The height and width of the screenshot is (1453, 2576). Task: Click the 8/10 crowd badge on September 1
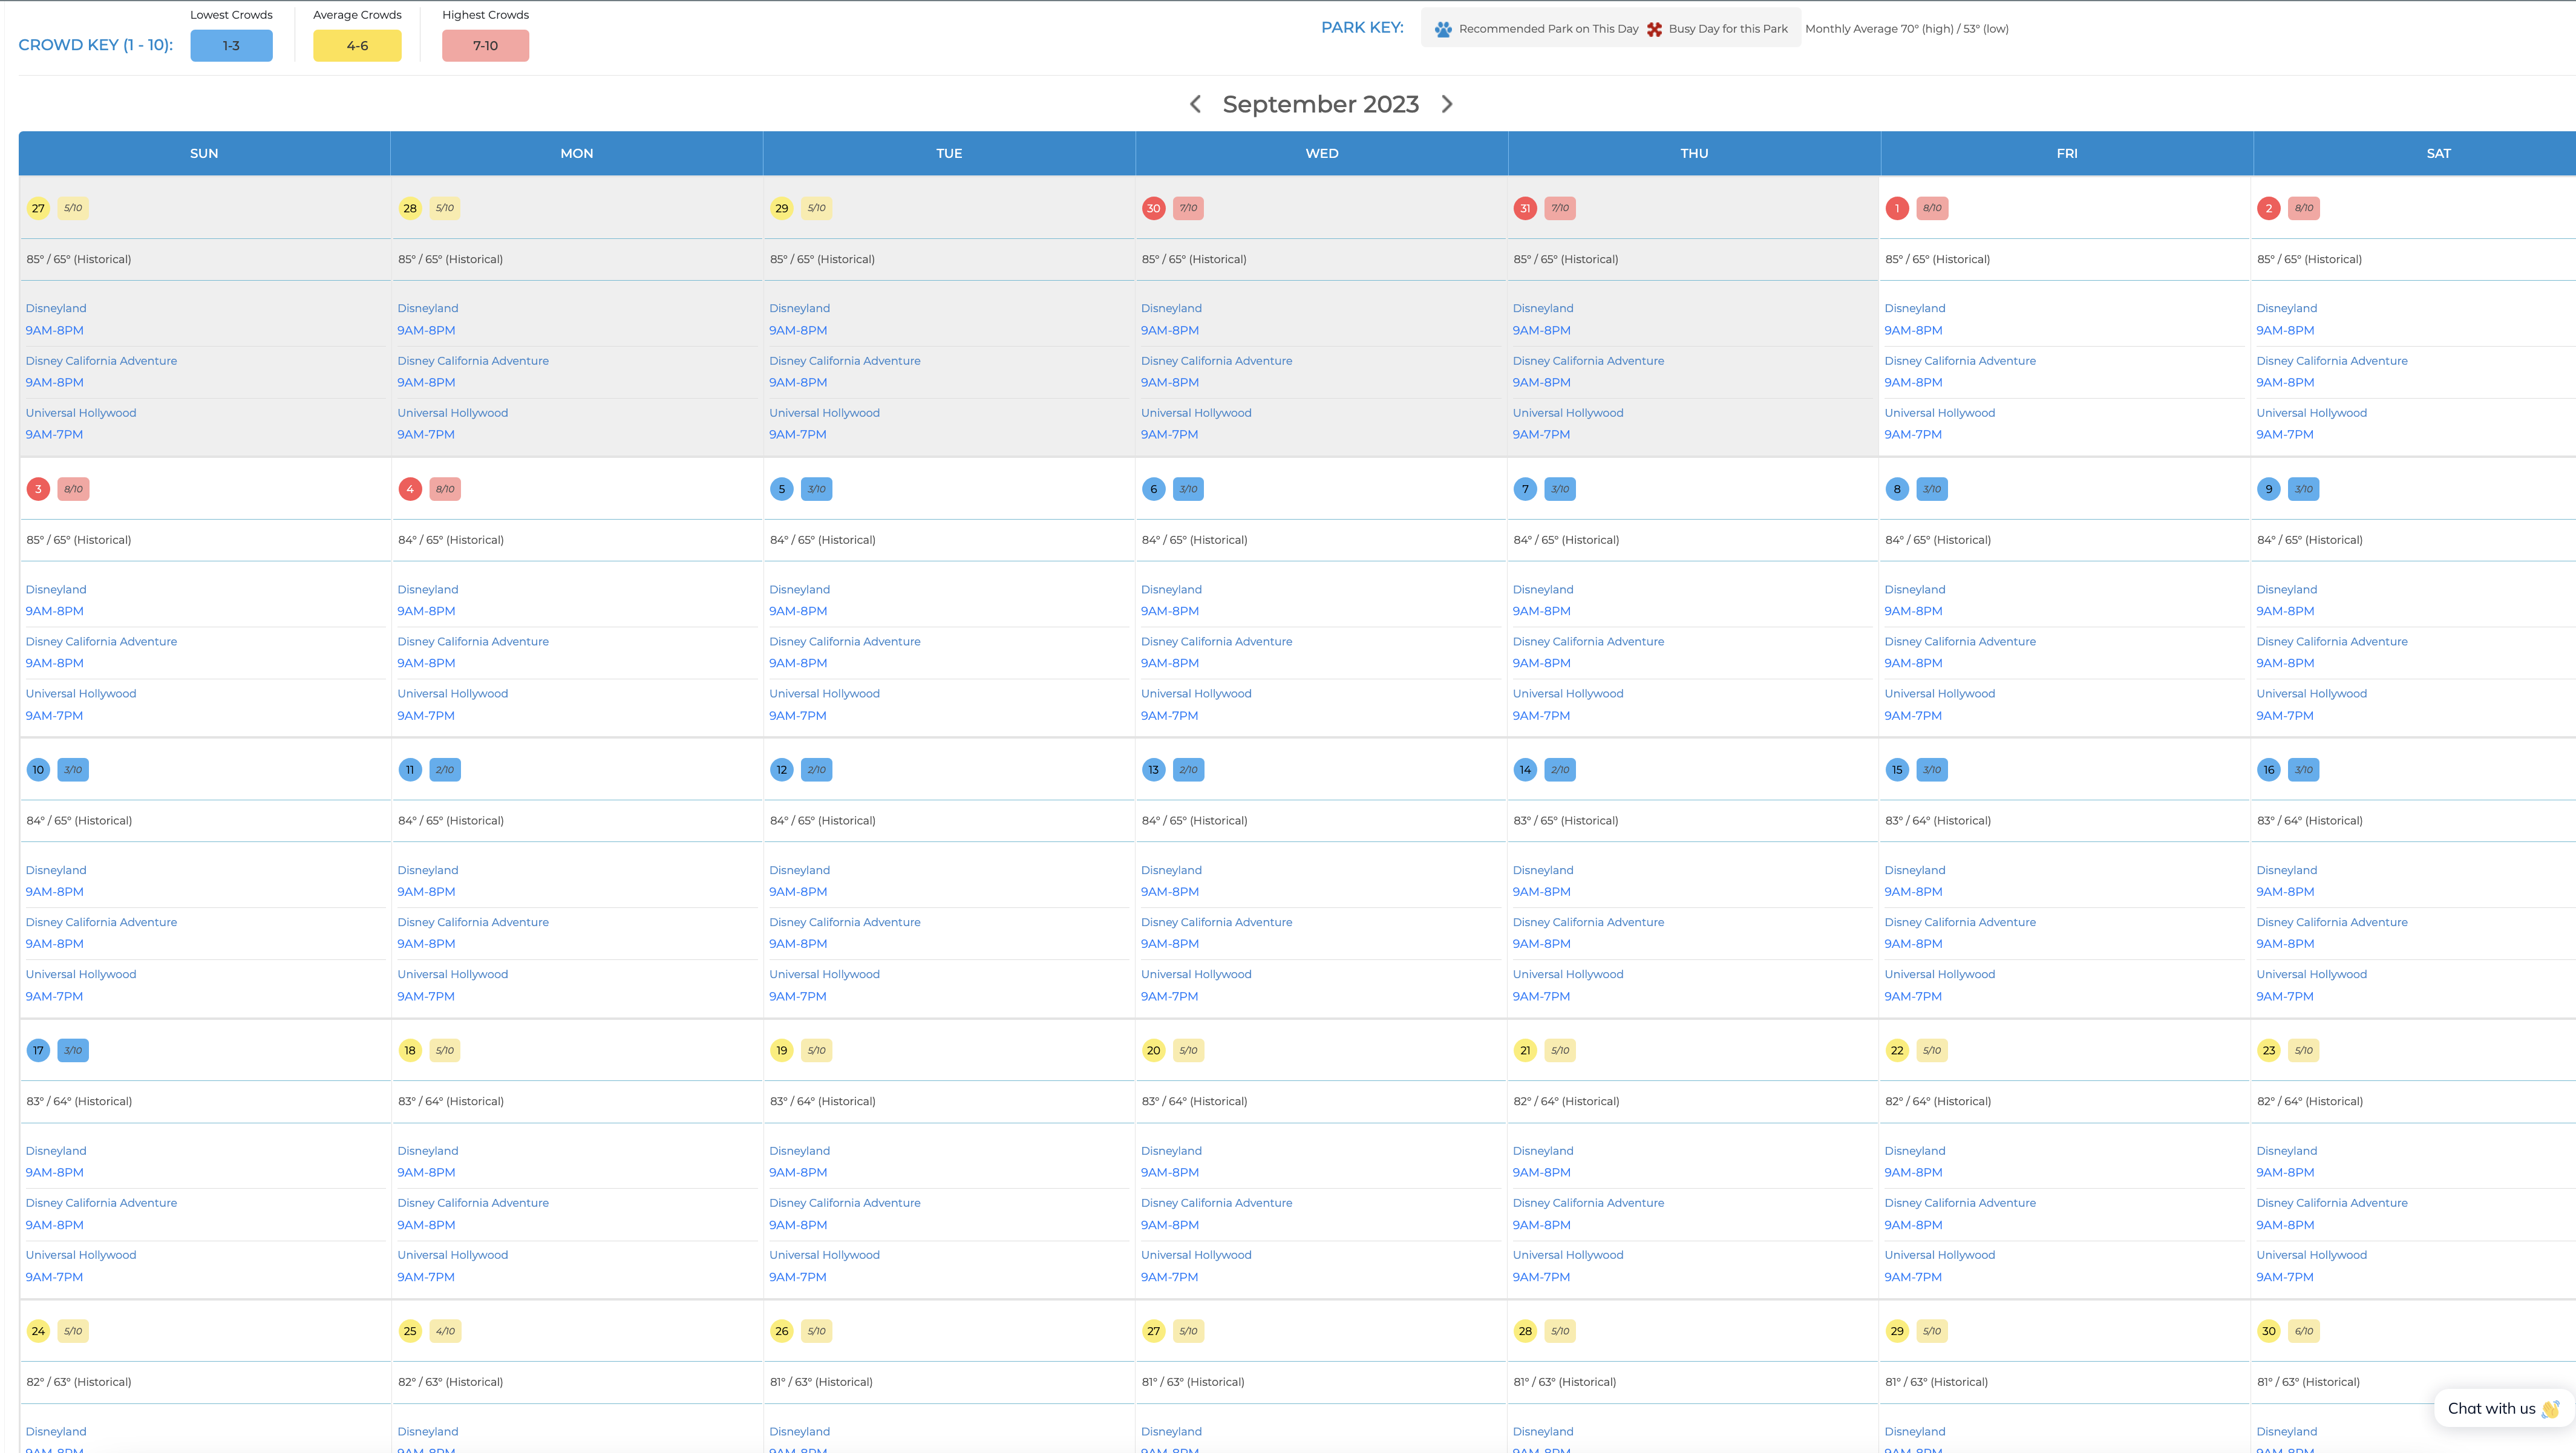(1932, 208)
